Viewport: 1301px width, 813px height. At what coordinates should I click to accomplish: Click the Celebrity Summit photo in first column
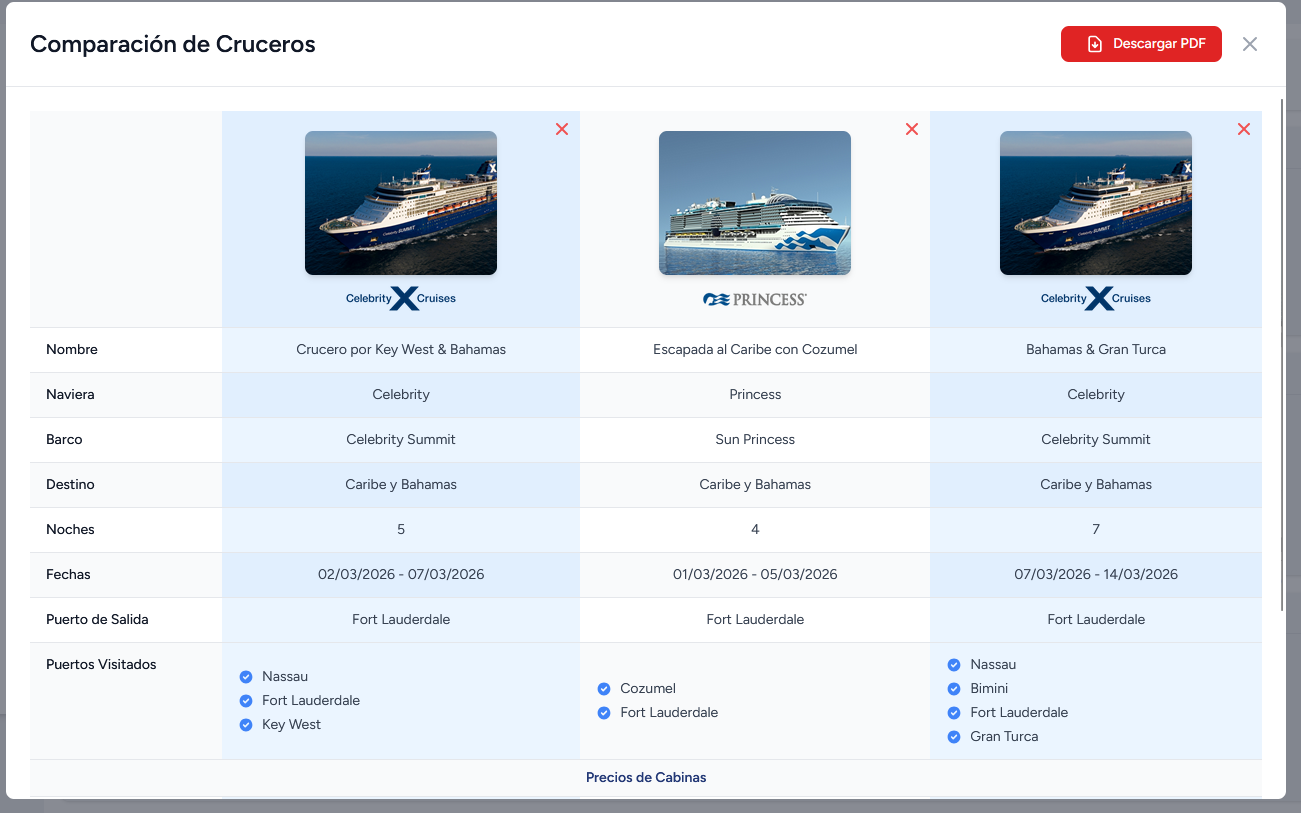(x=400, y=203)
